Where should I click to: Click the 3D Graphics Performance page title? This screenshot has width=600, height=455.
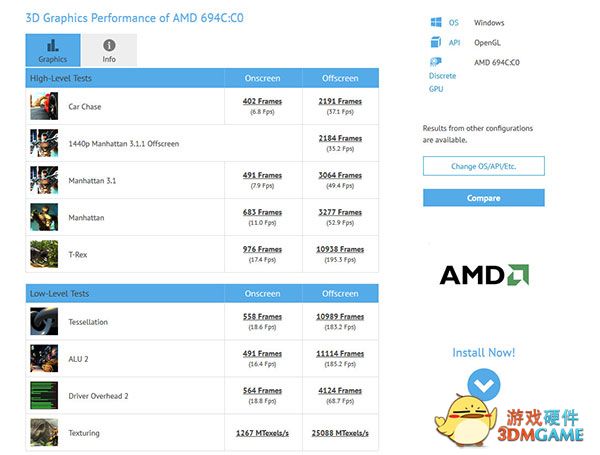[134, 18]
